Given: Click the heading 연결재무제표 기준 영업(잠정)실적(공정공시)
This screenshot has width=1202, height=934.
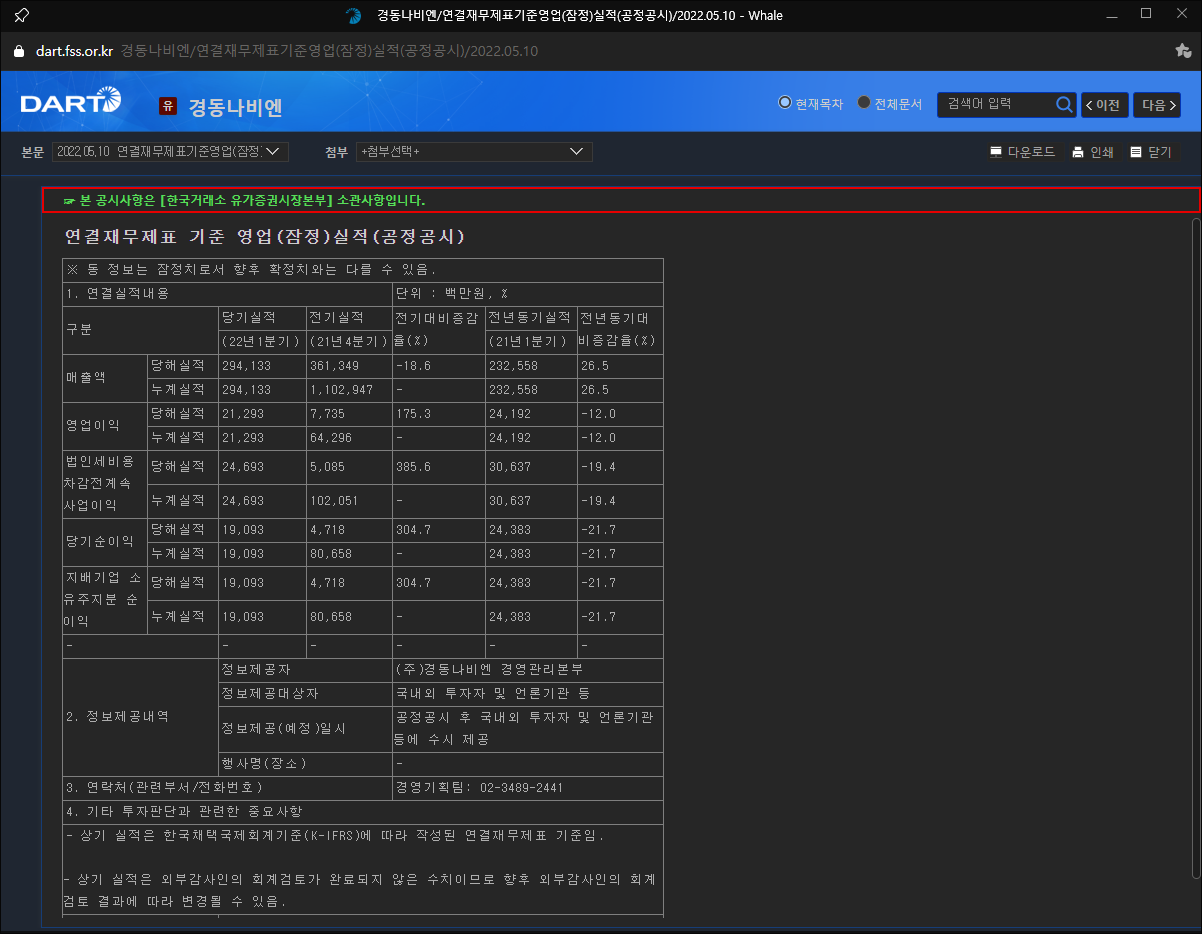Looking at the screenshot, I should [x=264, y=237].
